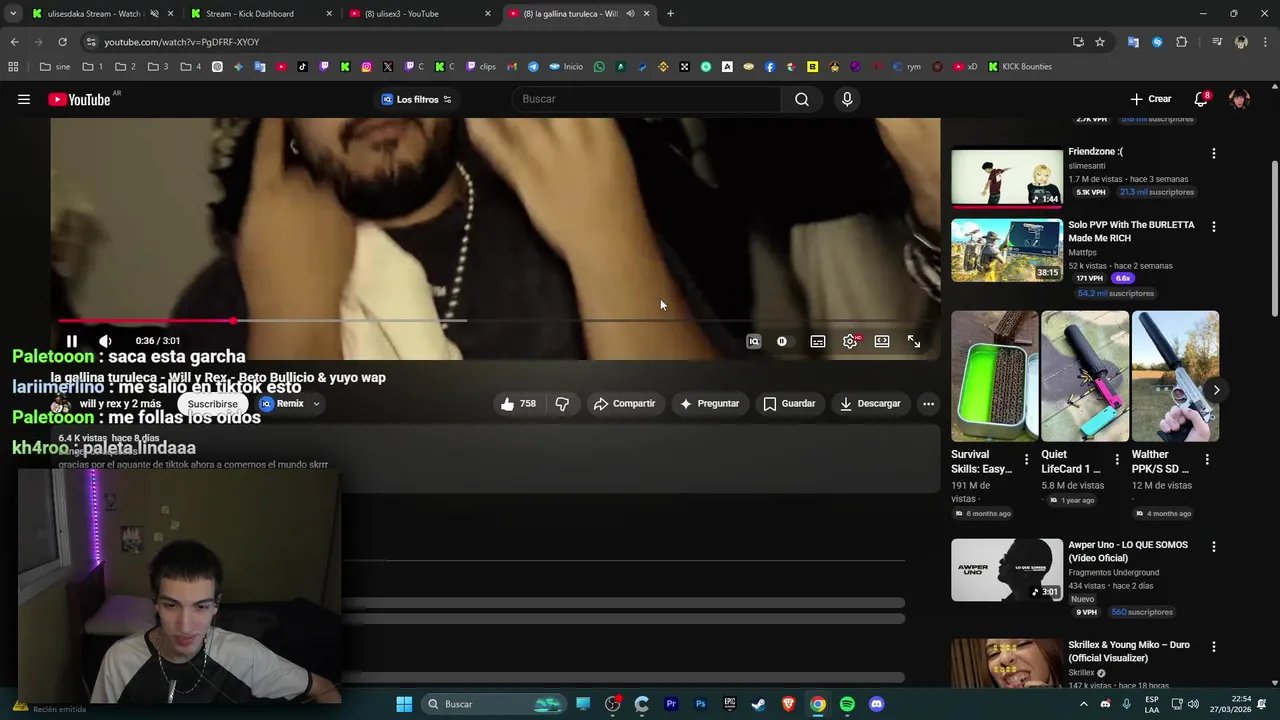Toggle subtitles in the video player
The width and height of the screenshot is (1280, 720).
click(818, 341)
